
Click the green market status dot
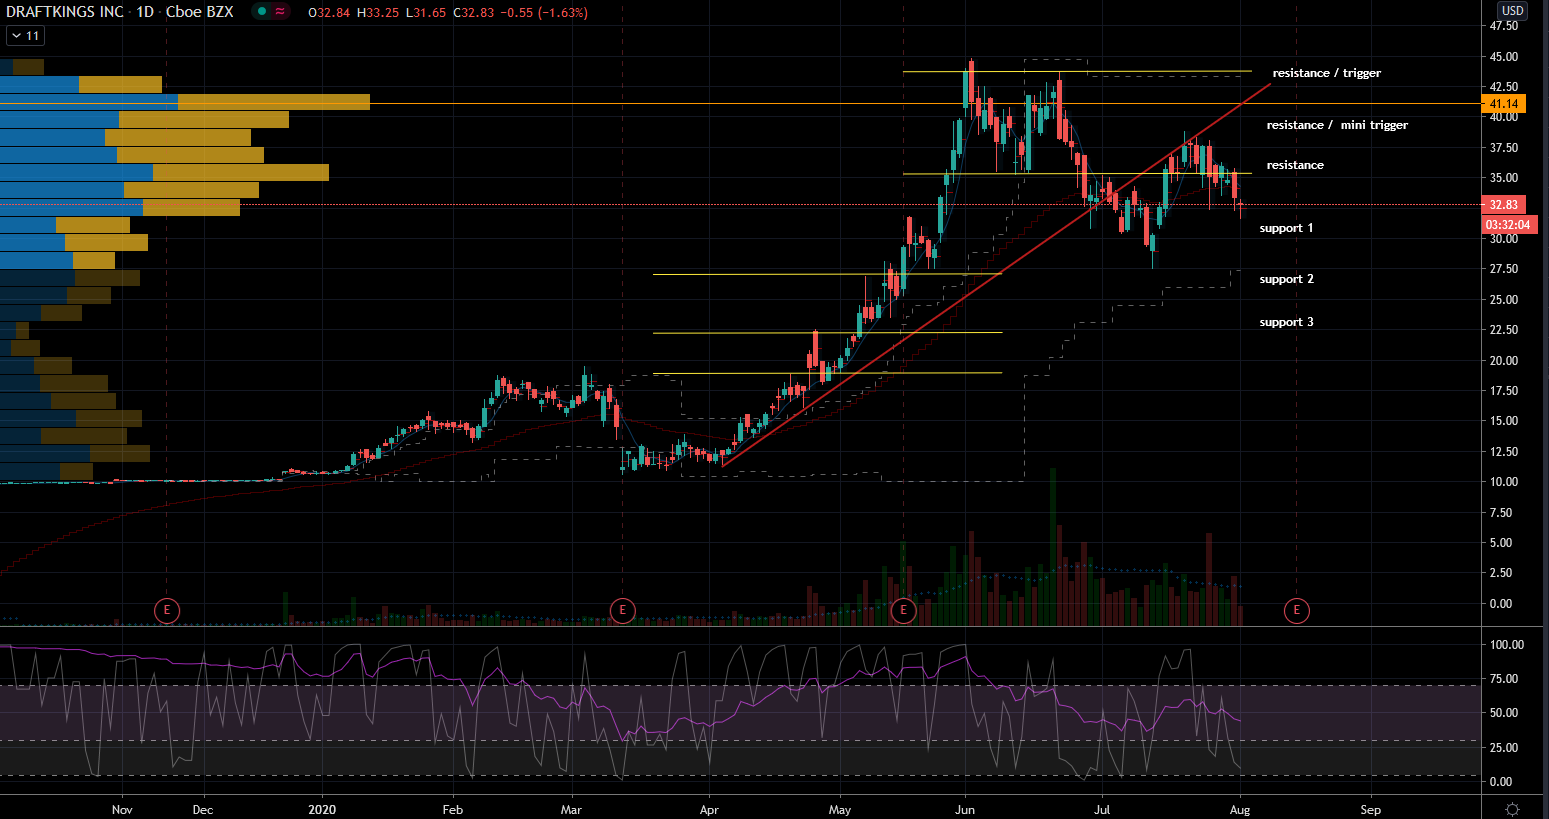point(262,12)
